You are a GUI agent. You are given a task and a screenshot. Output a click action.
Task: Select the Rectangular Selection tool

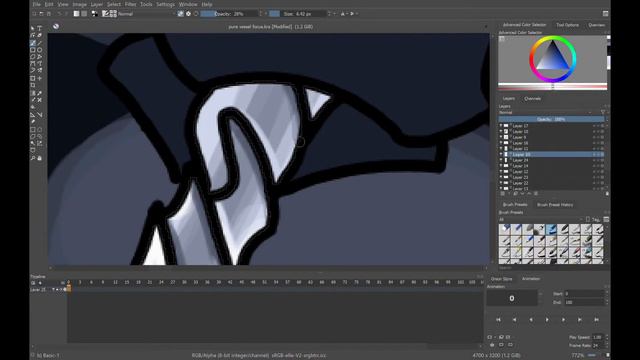(33, 130)
